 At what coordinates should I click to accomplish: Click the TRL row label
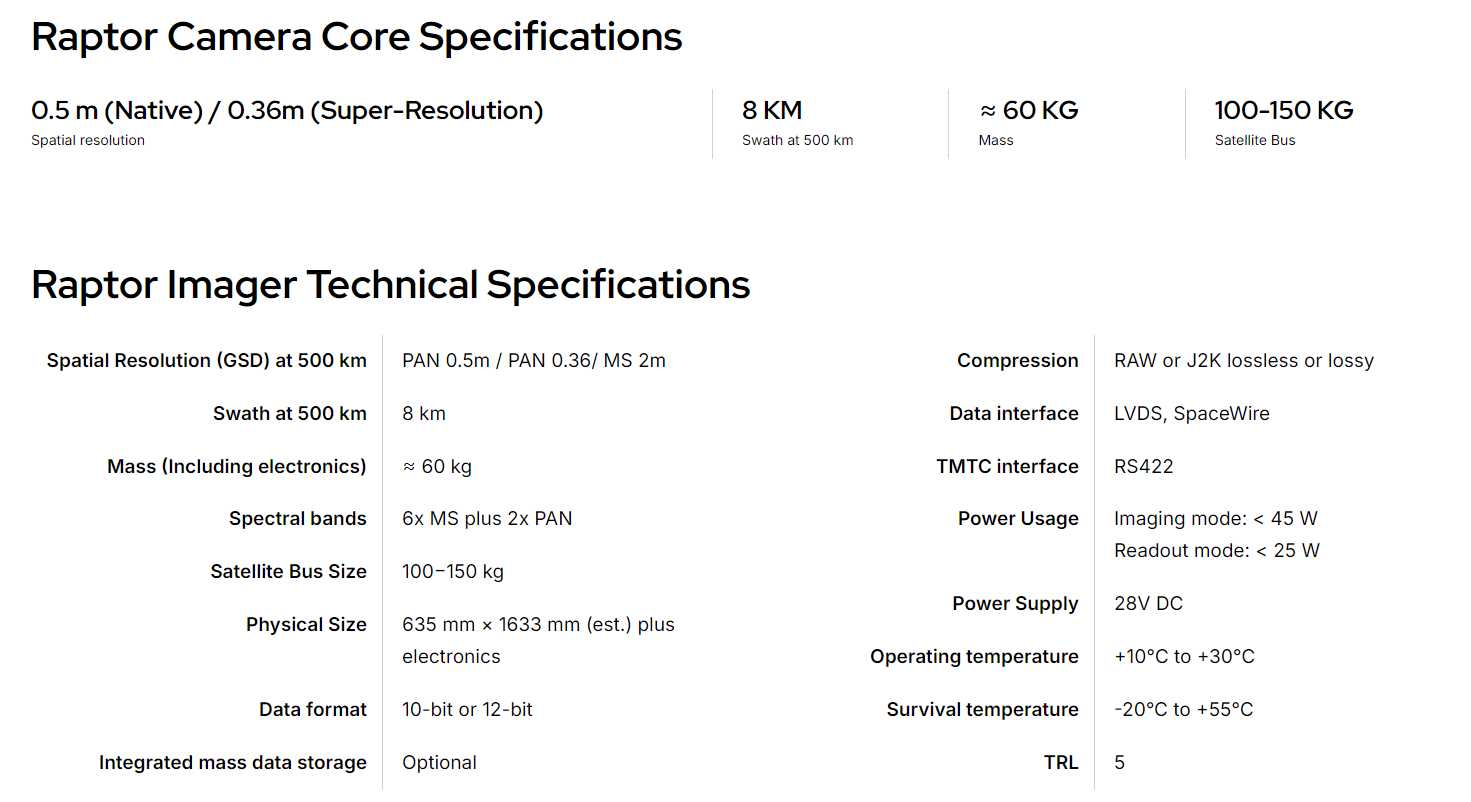coord(1061,763)
